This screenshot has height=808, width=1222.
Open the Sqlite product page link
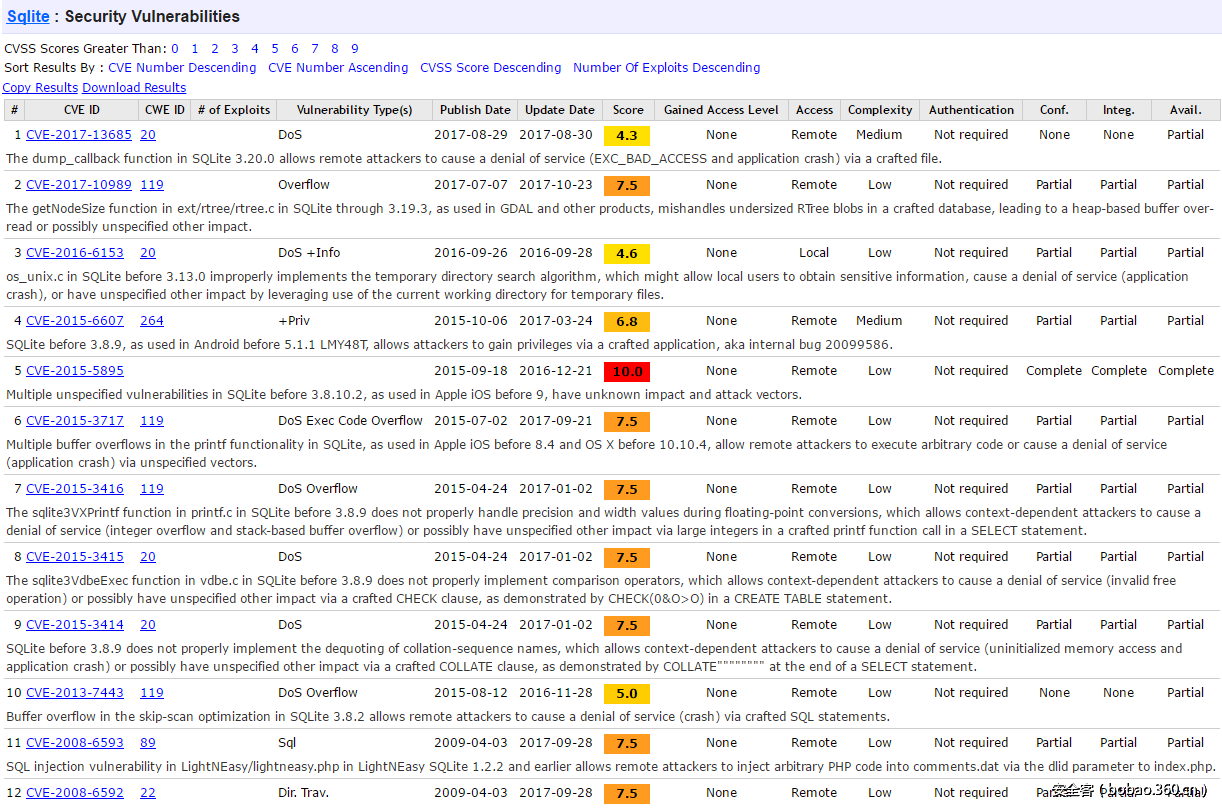click(x=26, y=16)
